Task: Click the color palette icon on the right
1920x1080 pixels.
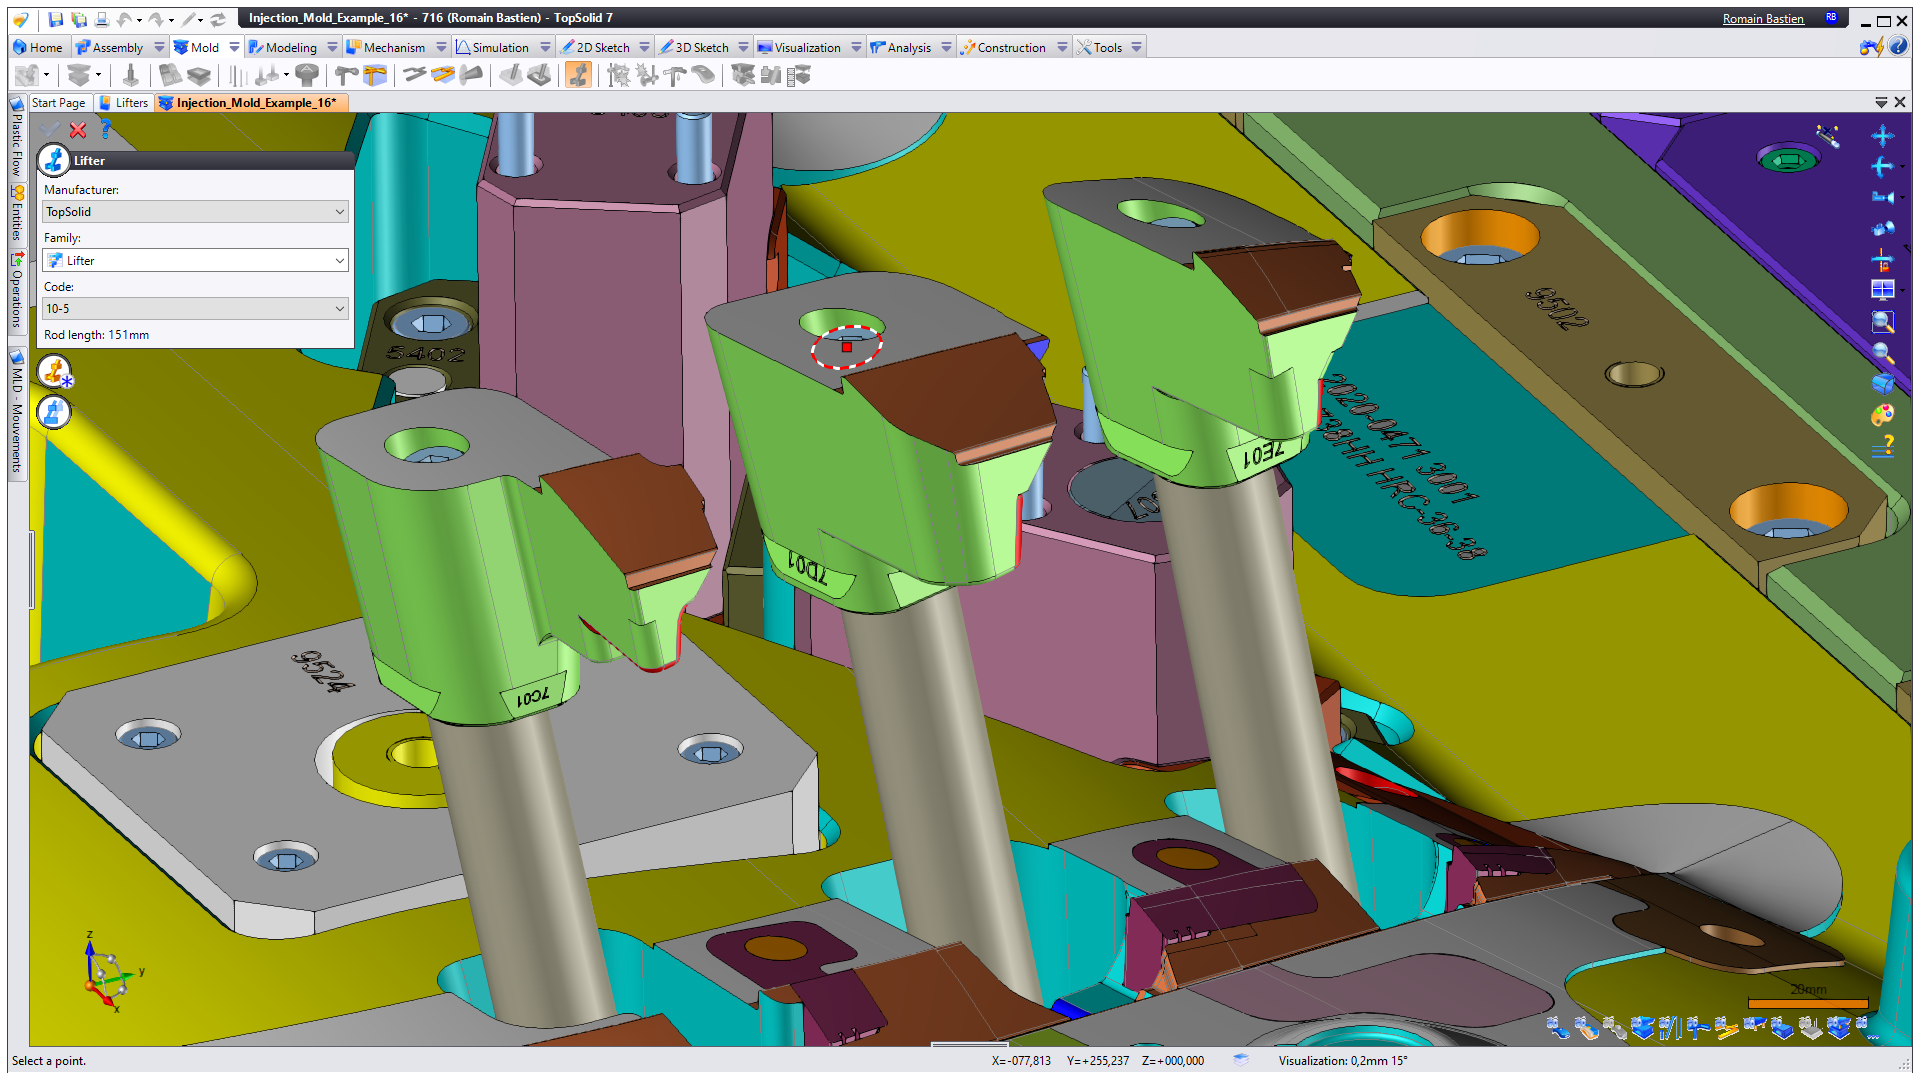Action: (x=1882, y=414)
